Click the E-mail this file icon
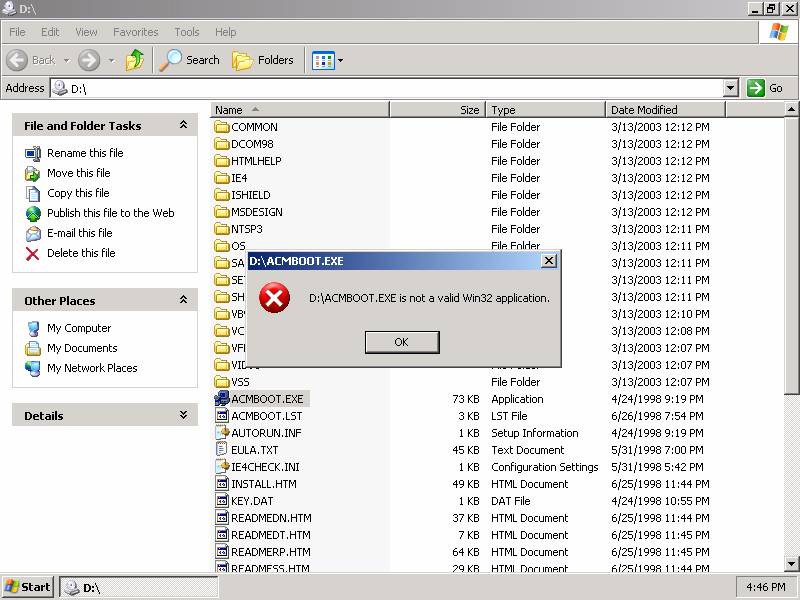Viewport: 800px width, 600px height. click(33, 234)
